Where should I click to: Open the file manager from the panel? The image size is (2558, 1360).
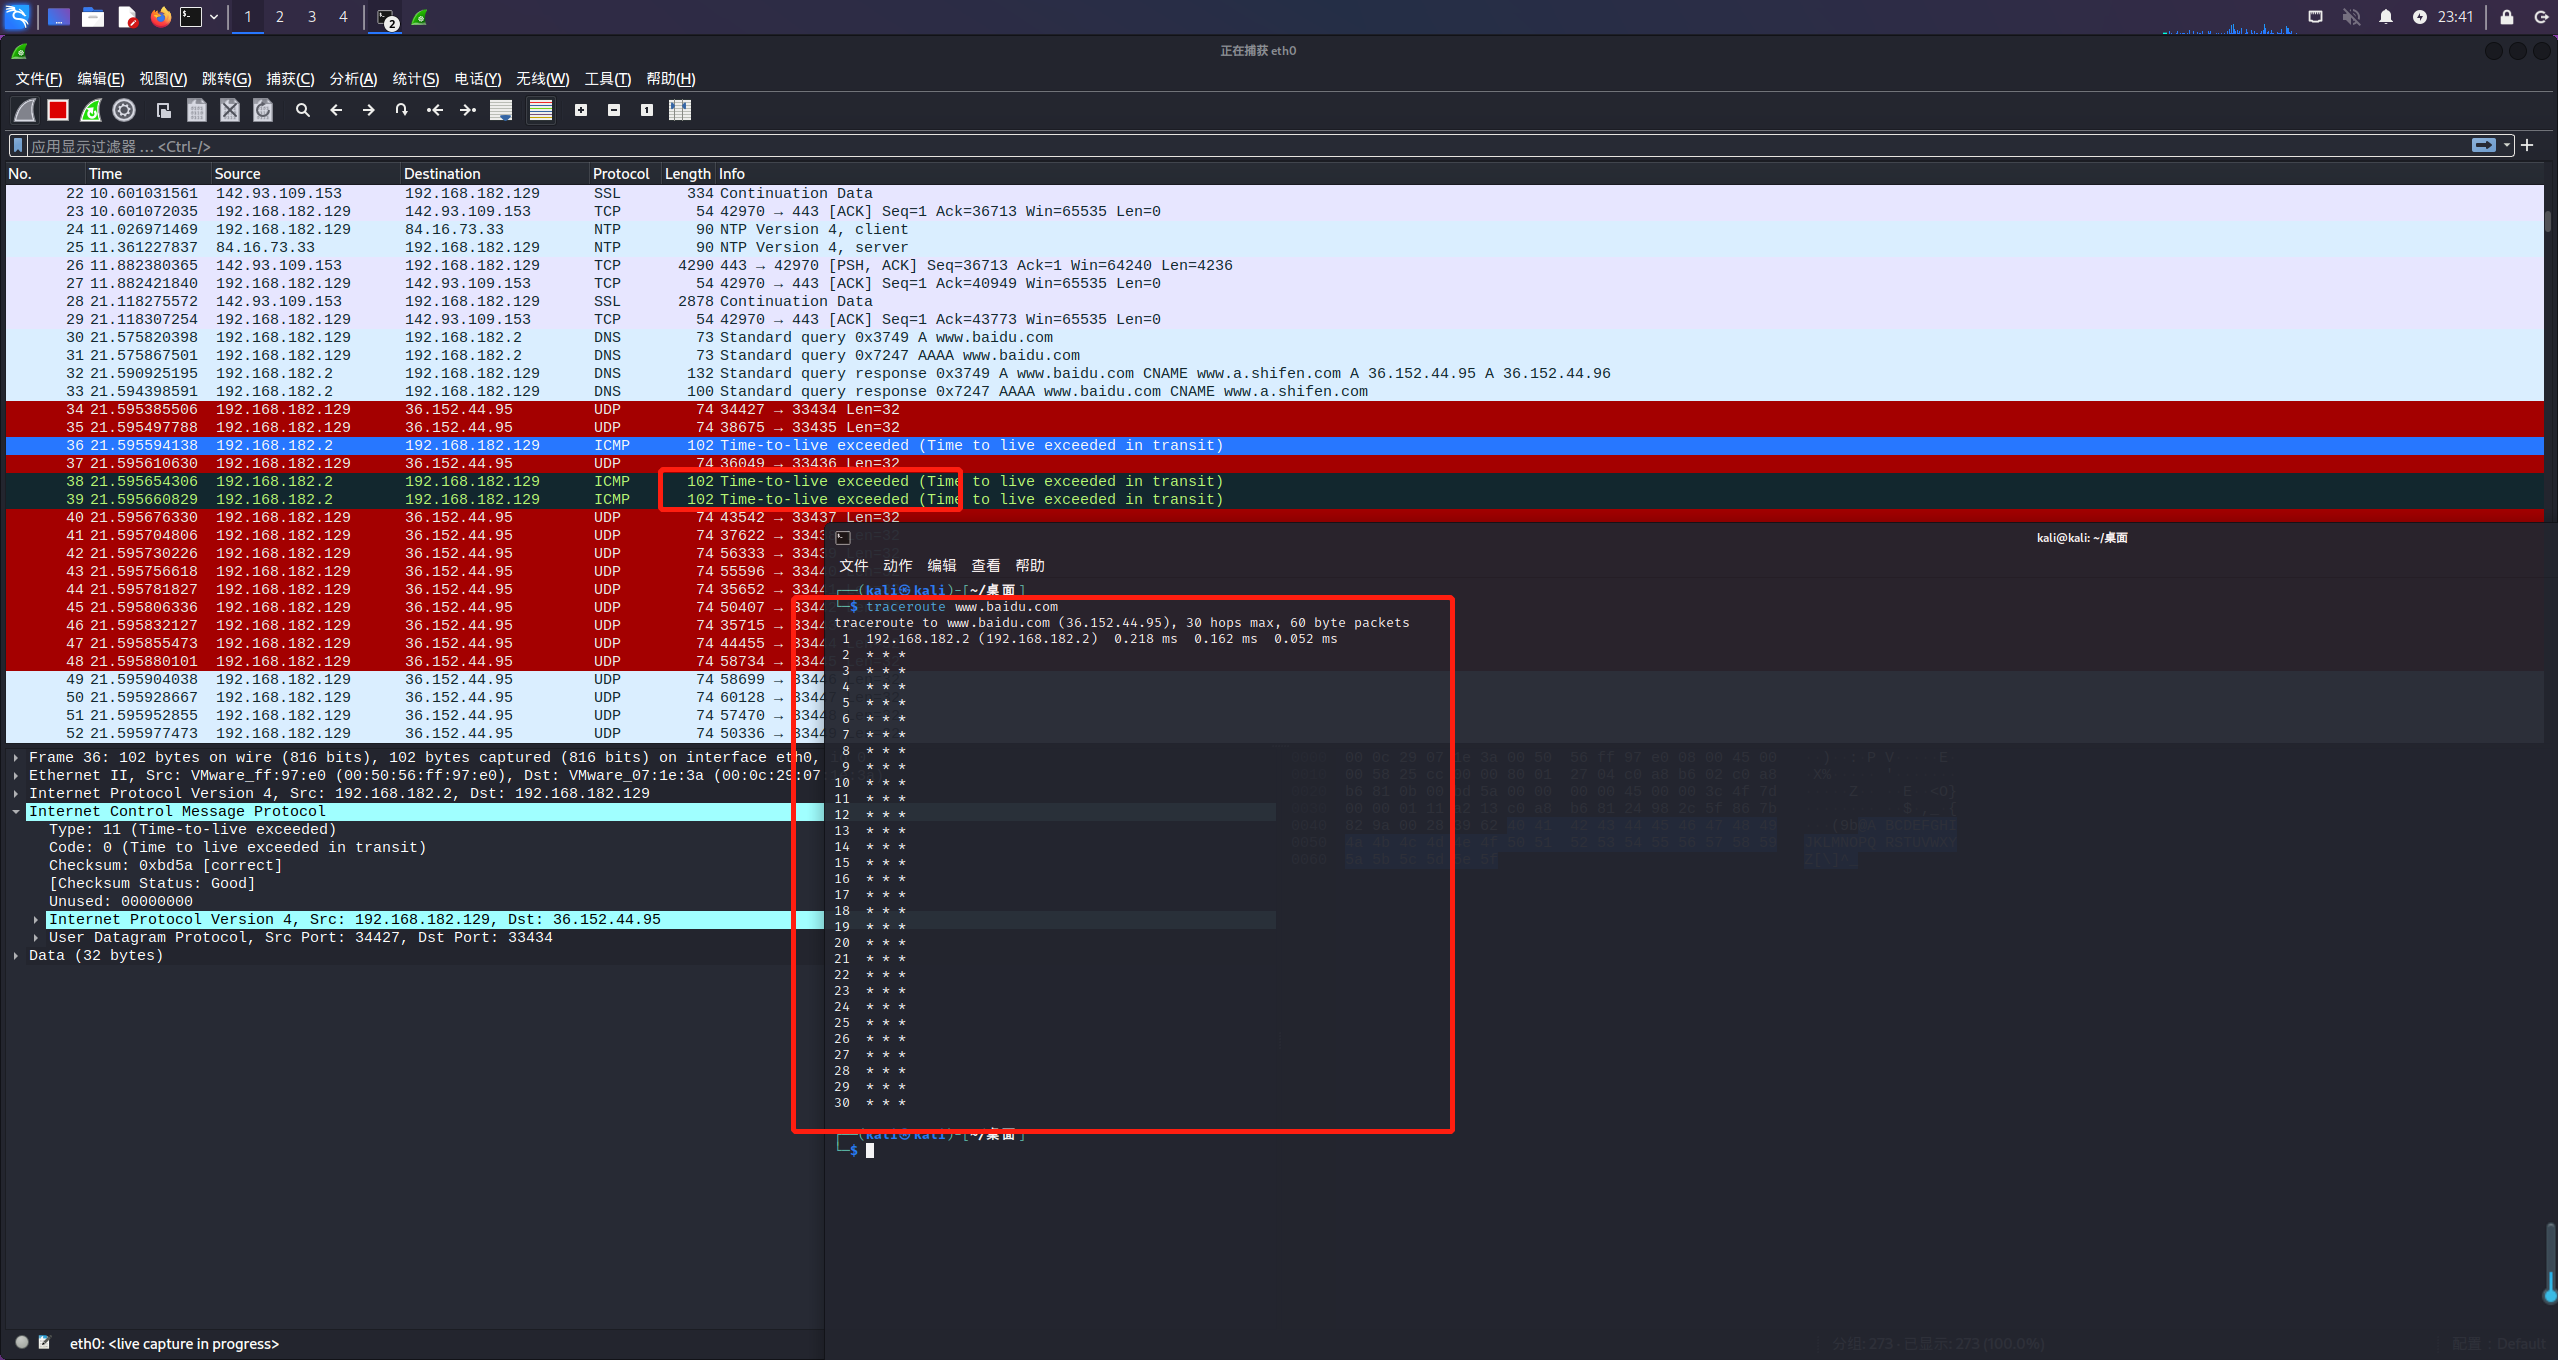click(93, 17)
